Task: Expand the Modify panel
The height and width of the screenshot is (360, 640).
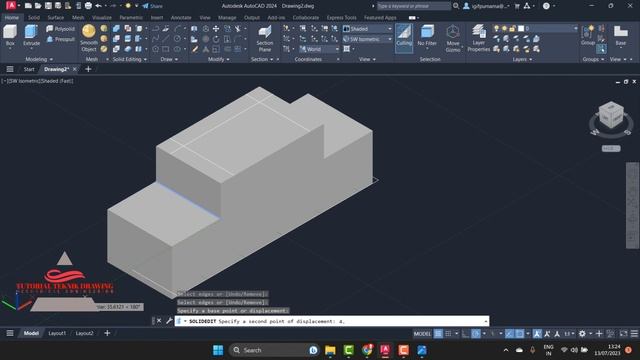Action: 218,59
